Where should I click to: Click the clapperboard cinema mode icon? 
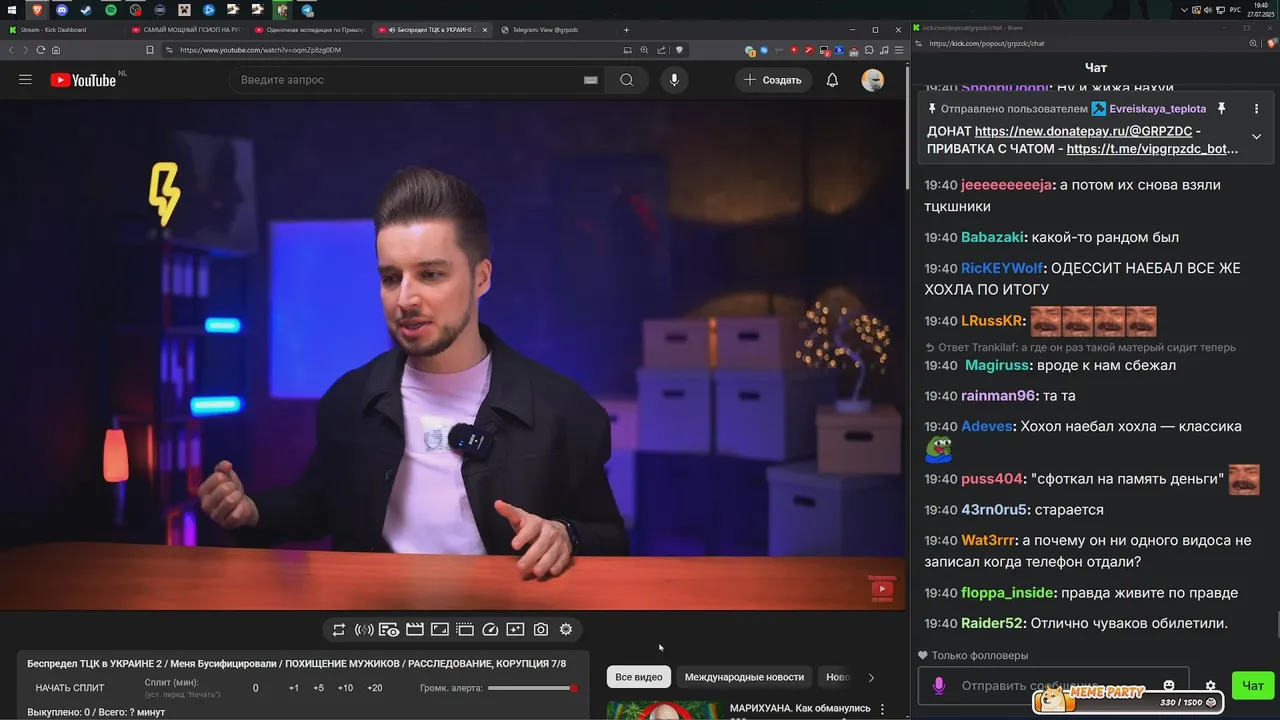click(x=414, y=630)
